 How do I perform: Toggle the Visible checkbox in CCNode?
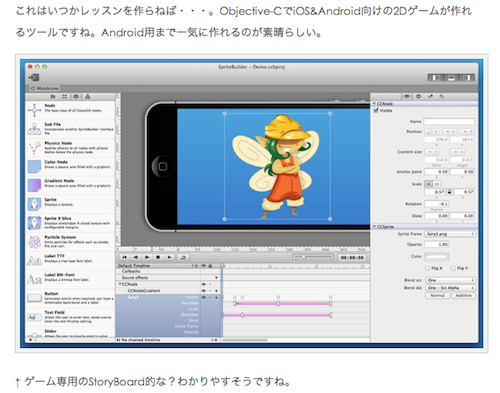(376, 110)
